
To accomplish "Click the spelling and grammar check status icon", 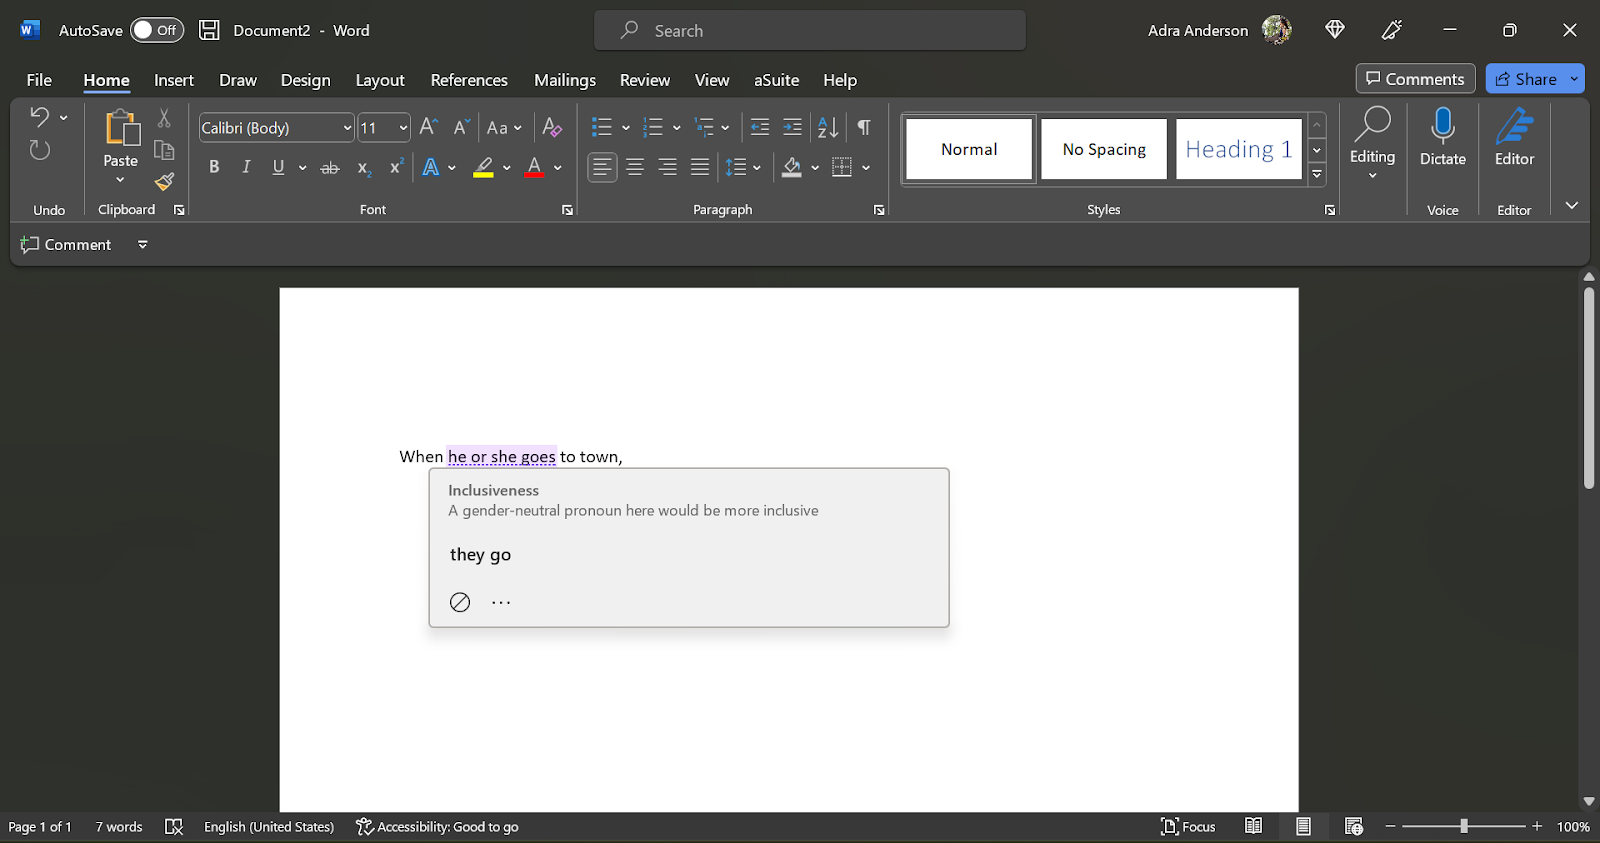I will (174, 826).
